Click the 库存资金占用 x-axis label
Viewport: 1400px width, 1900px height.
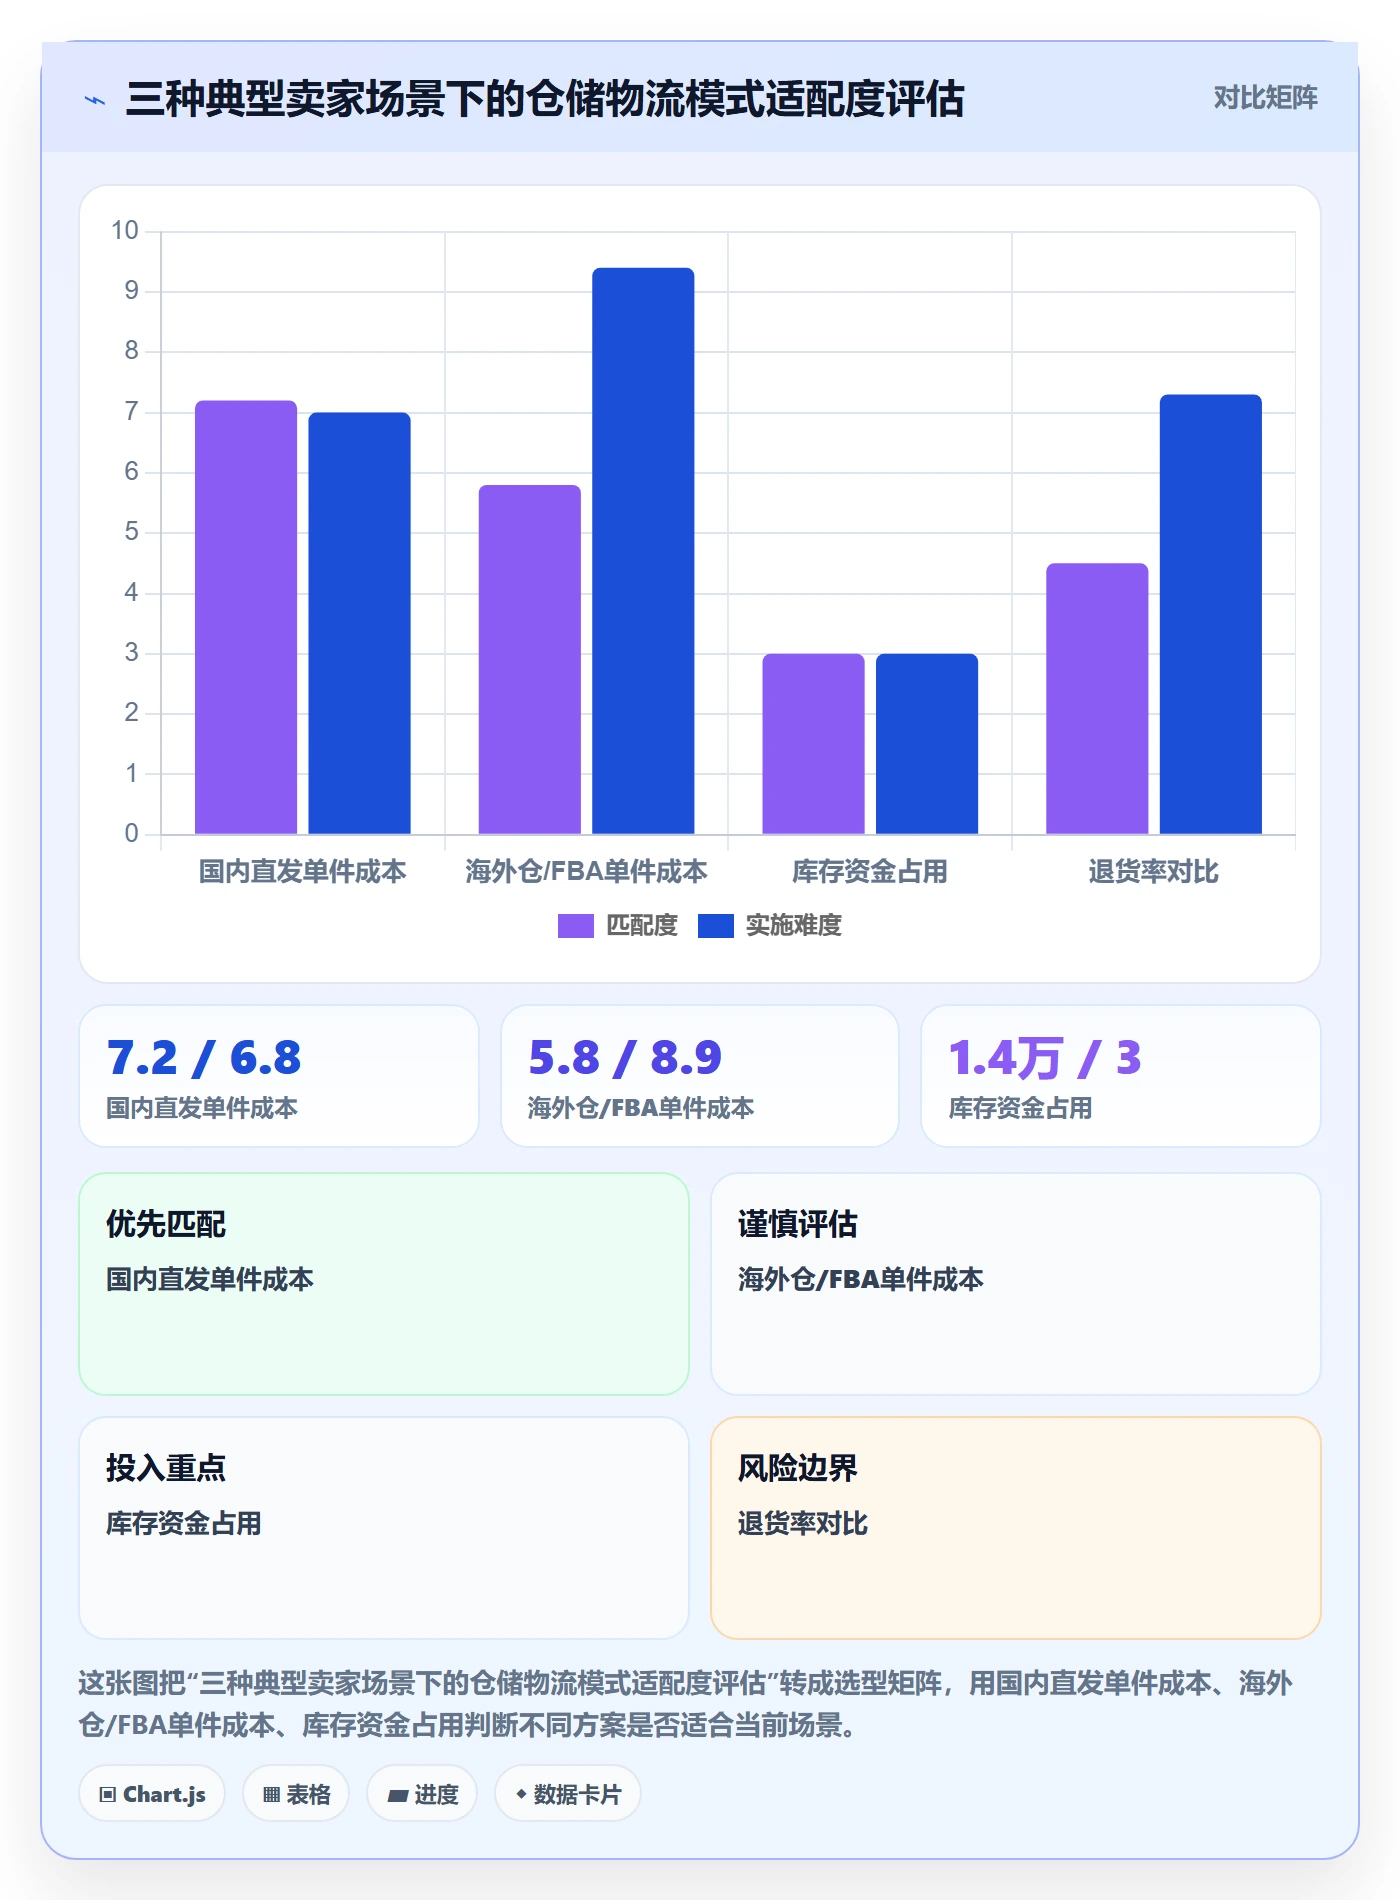tap(870, 872)
